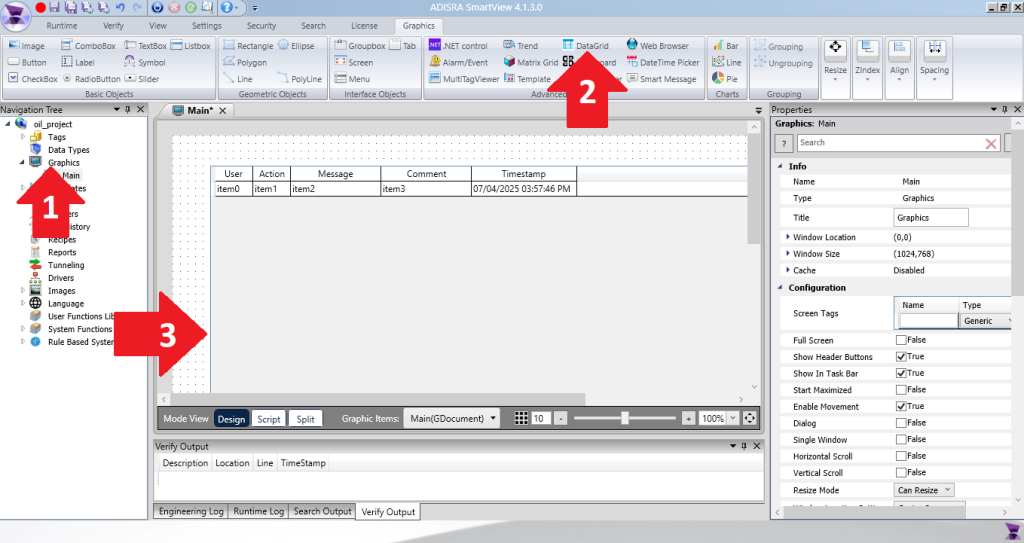Toggle Start Maximized checkbox
This screenshot has width=1024, height=543.
coord(901,389)
